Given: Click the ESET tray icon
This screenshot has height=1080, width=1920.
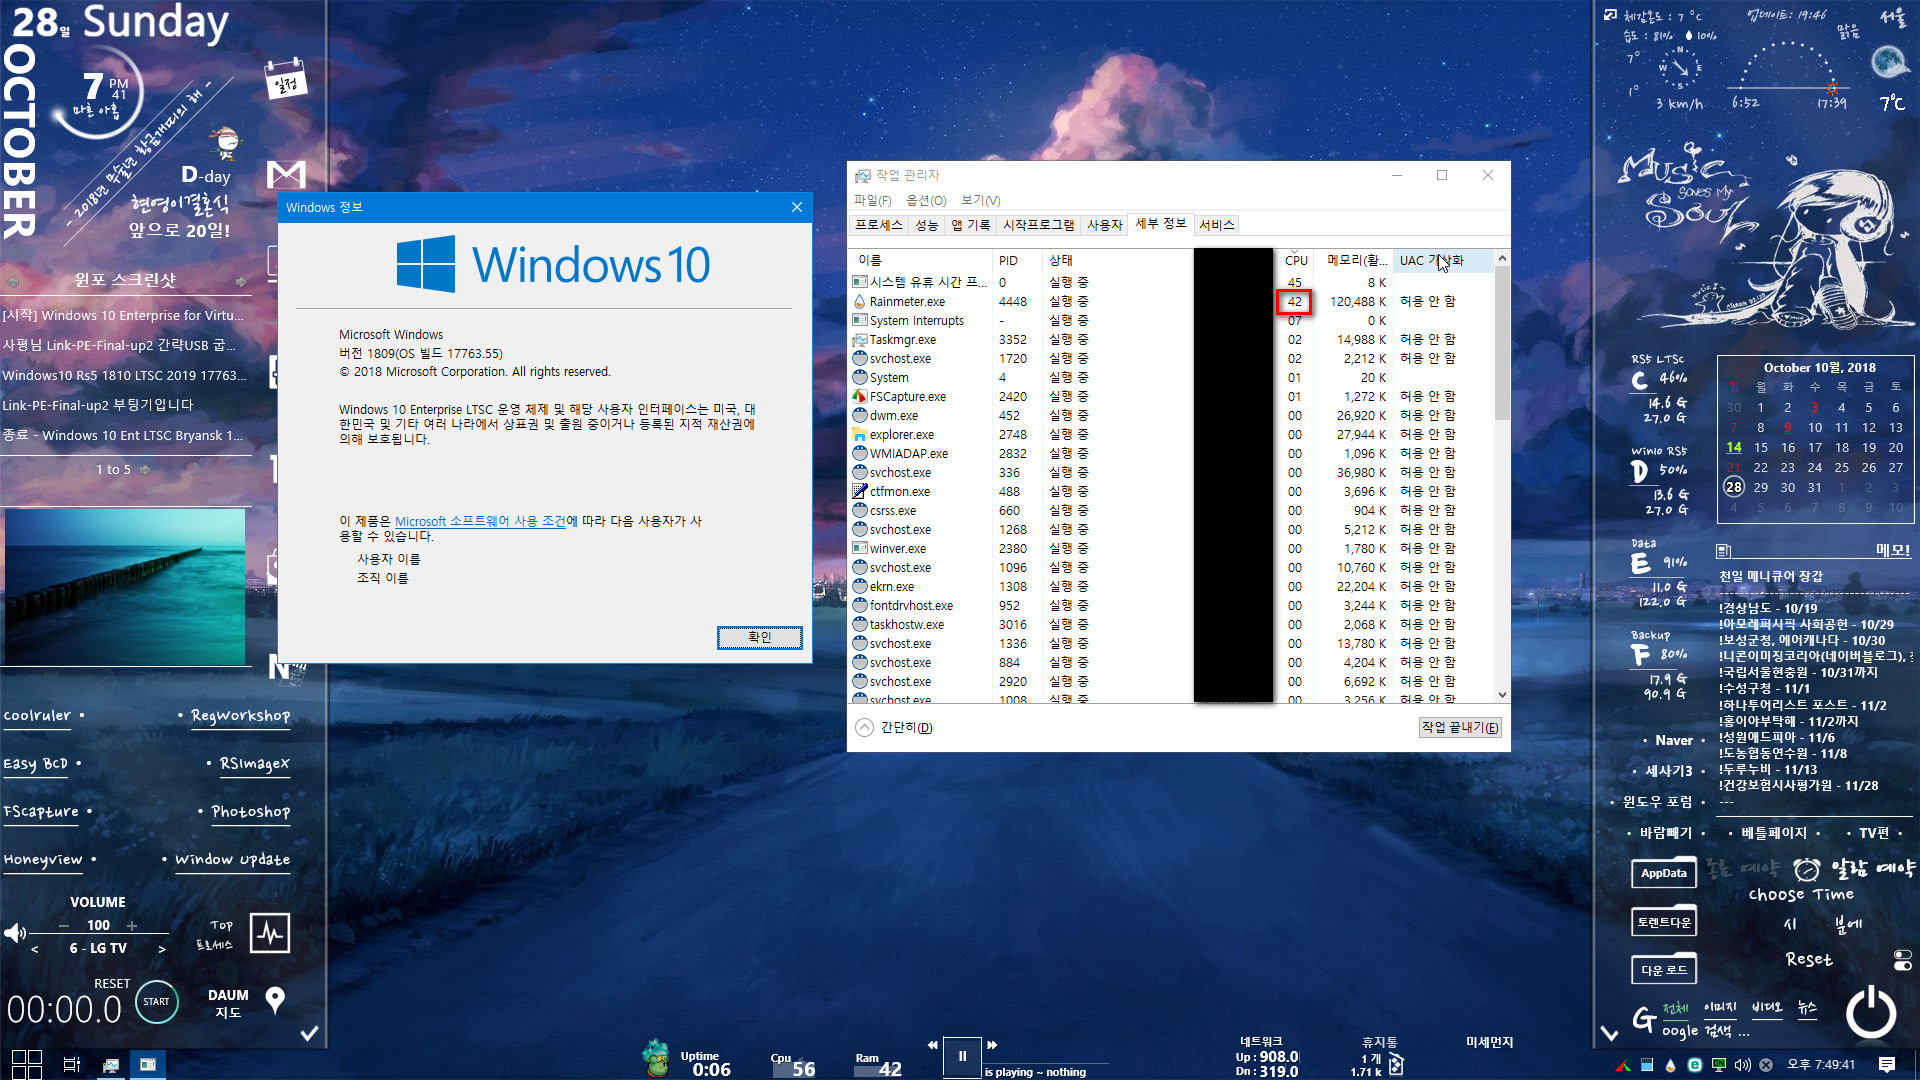Looking at the screenshot, I should [1694, 1065].
